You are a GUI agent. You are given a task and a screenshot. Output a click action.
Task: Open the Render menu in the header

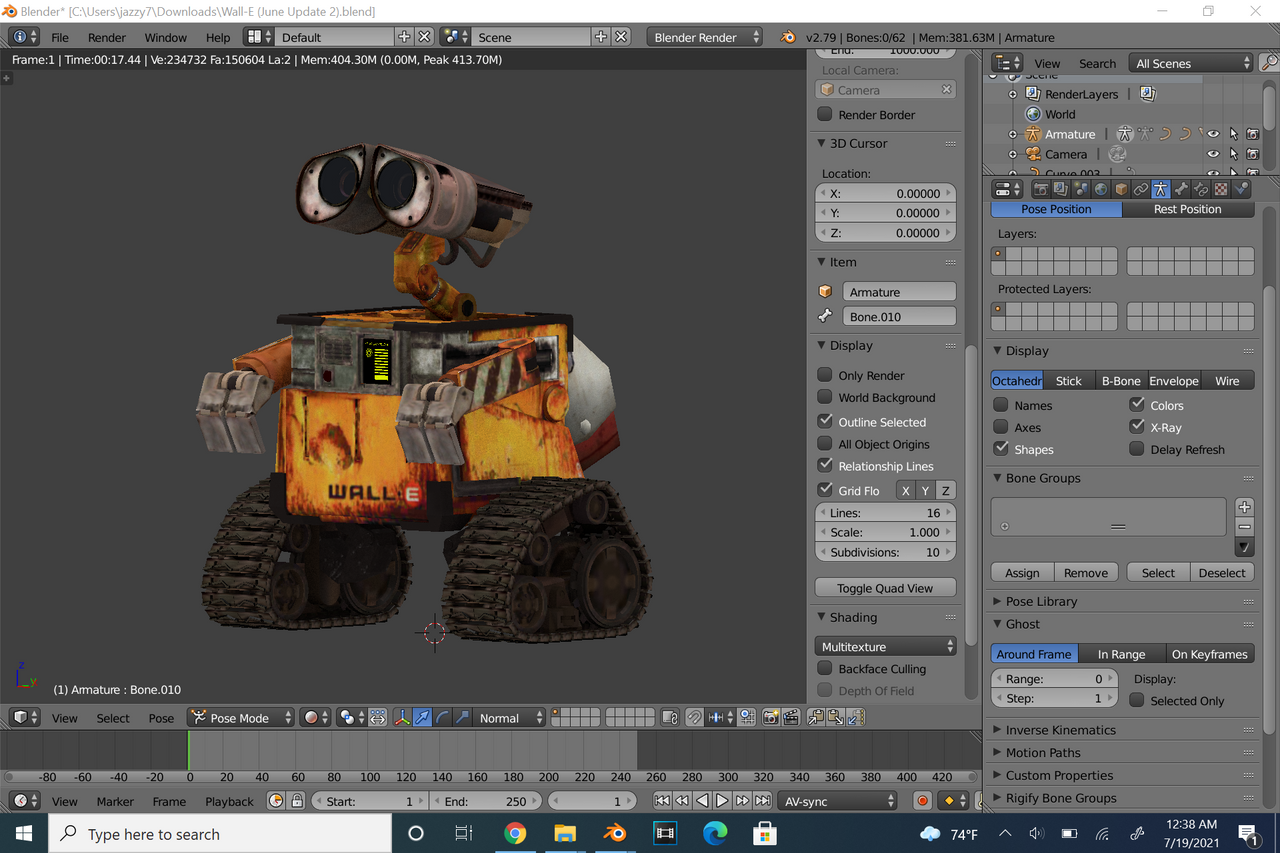[107, 37]
